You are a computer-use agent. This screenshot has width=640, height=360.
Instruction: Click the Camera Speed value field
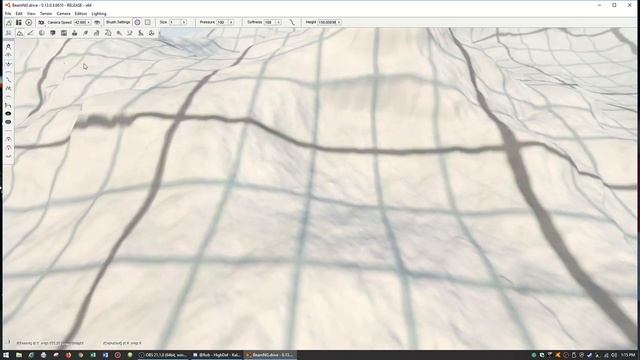[80, 22]
